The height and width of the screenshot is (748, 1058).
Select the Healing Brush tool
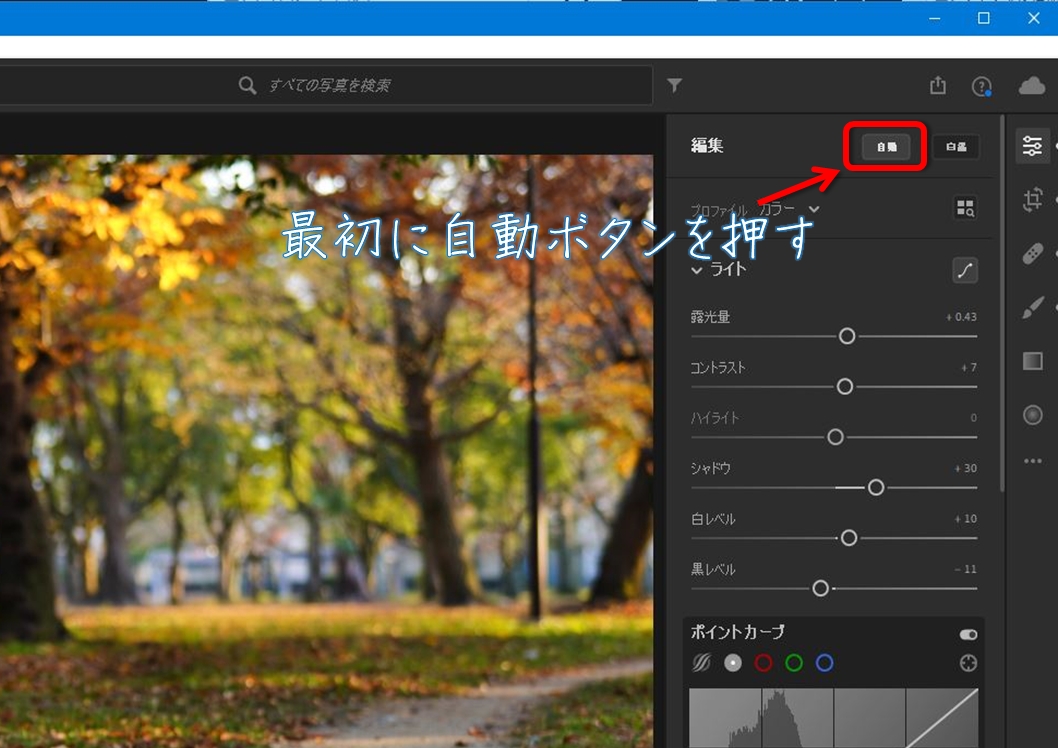coord(1032,254)
